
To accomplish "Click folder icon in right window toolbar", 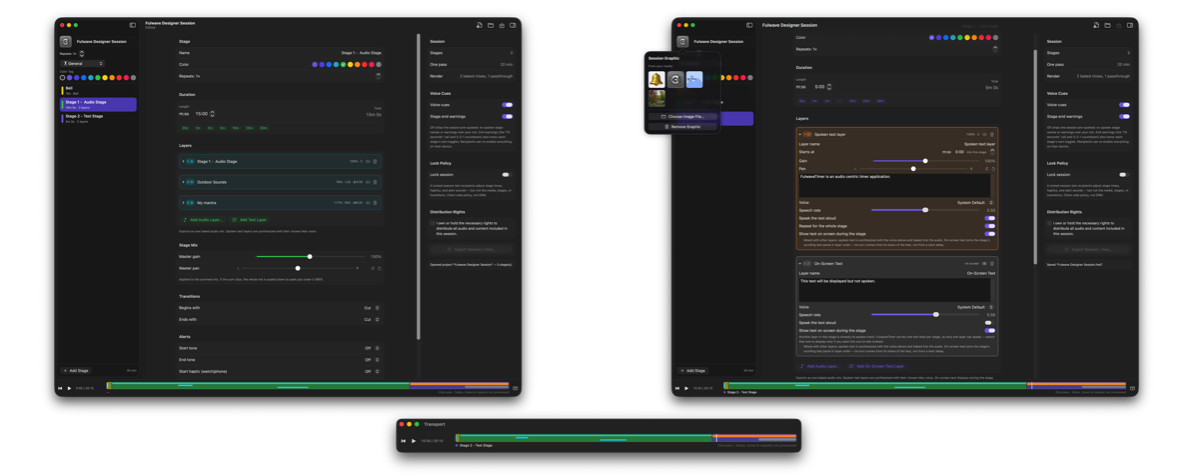I will (1107, 25).
